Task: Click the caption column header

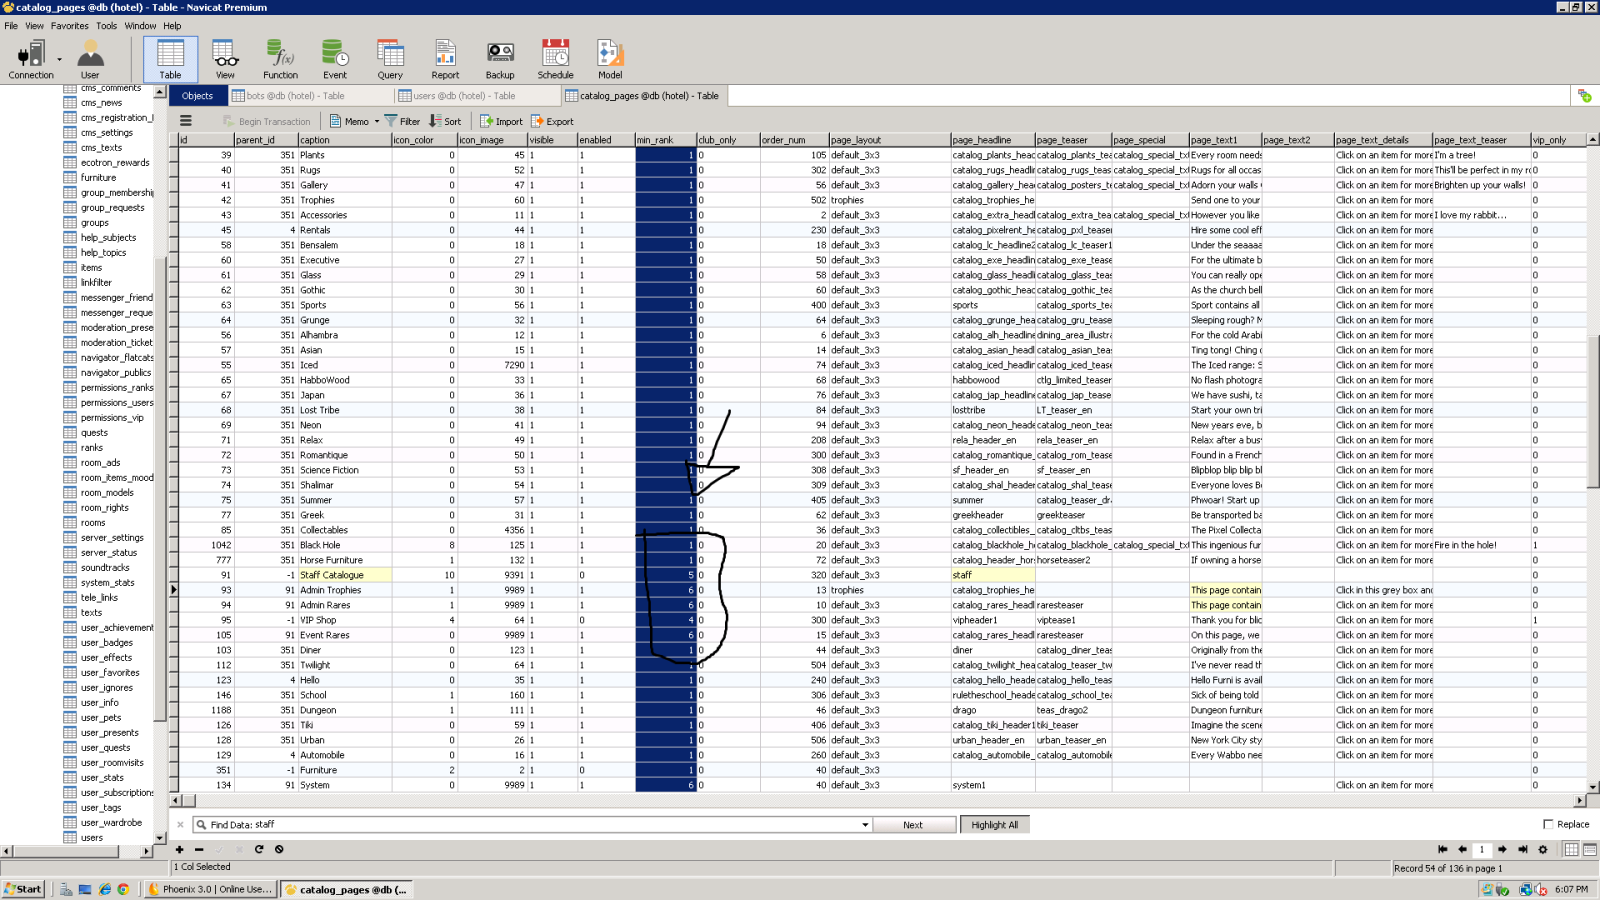Action: pos(344,140)
